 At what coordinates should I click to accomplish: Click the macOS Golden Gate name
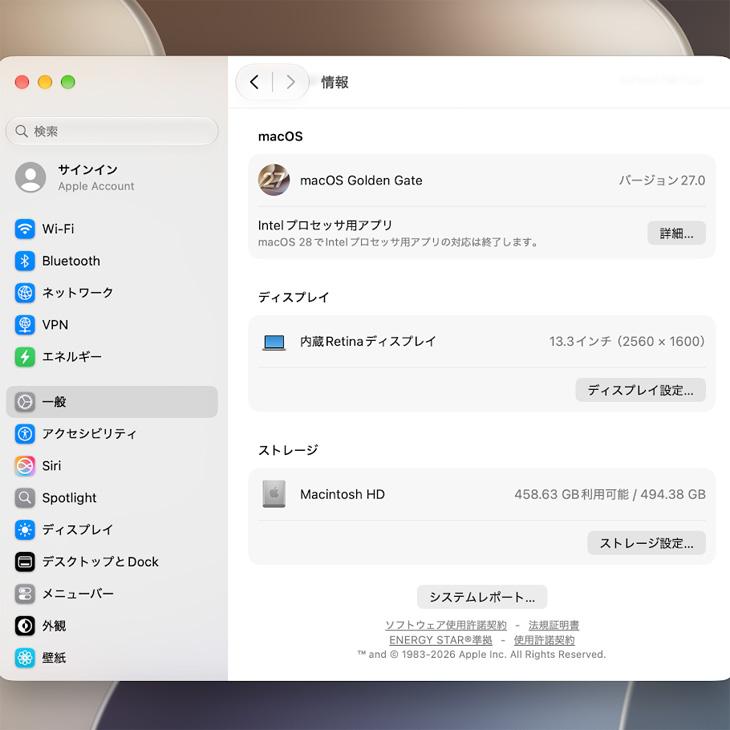pyautogui.click(x=361, y=181)
